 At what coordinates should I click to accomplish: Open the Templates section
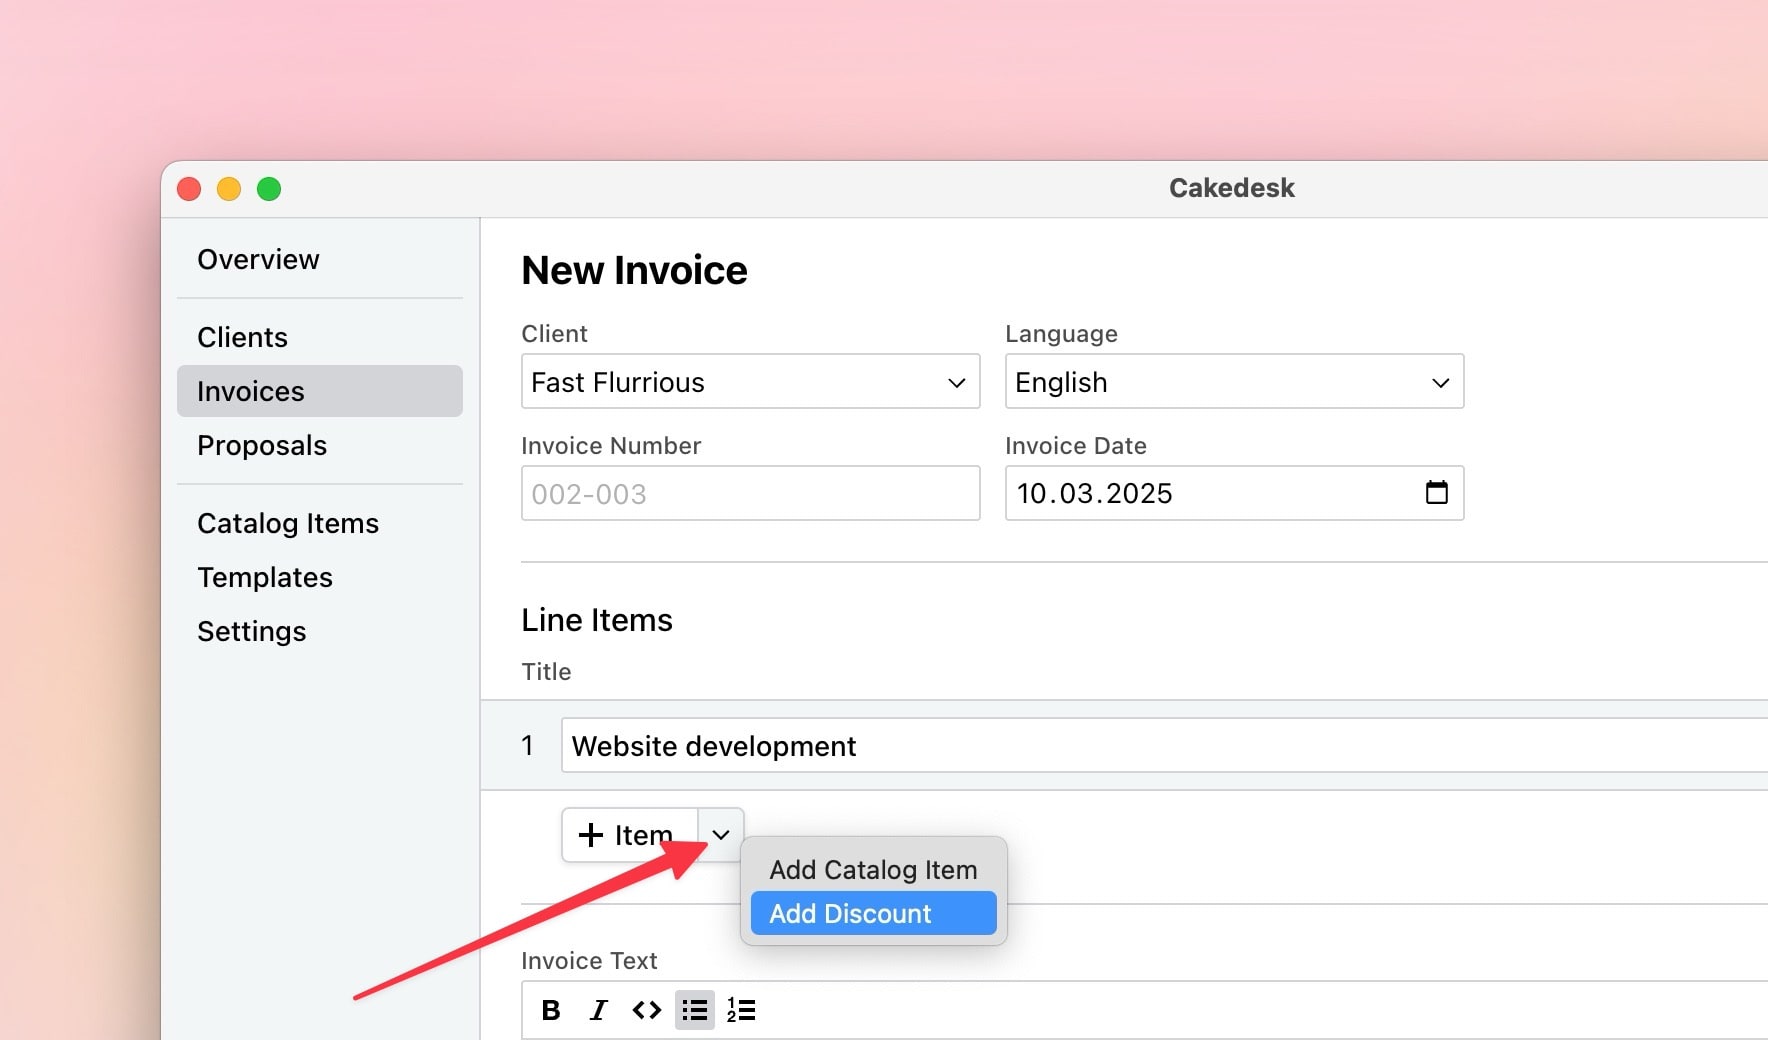click(265, 578)
